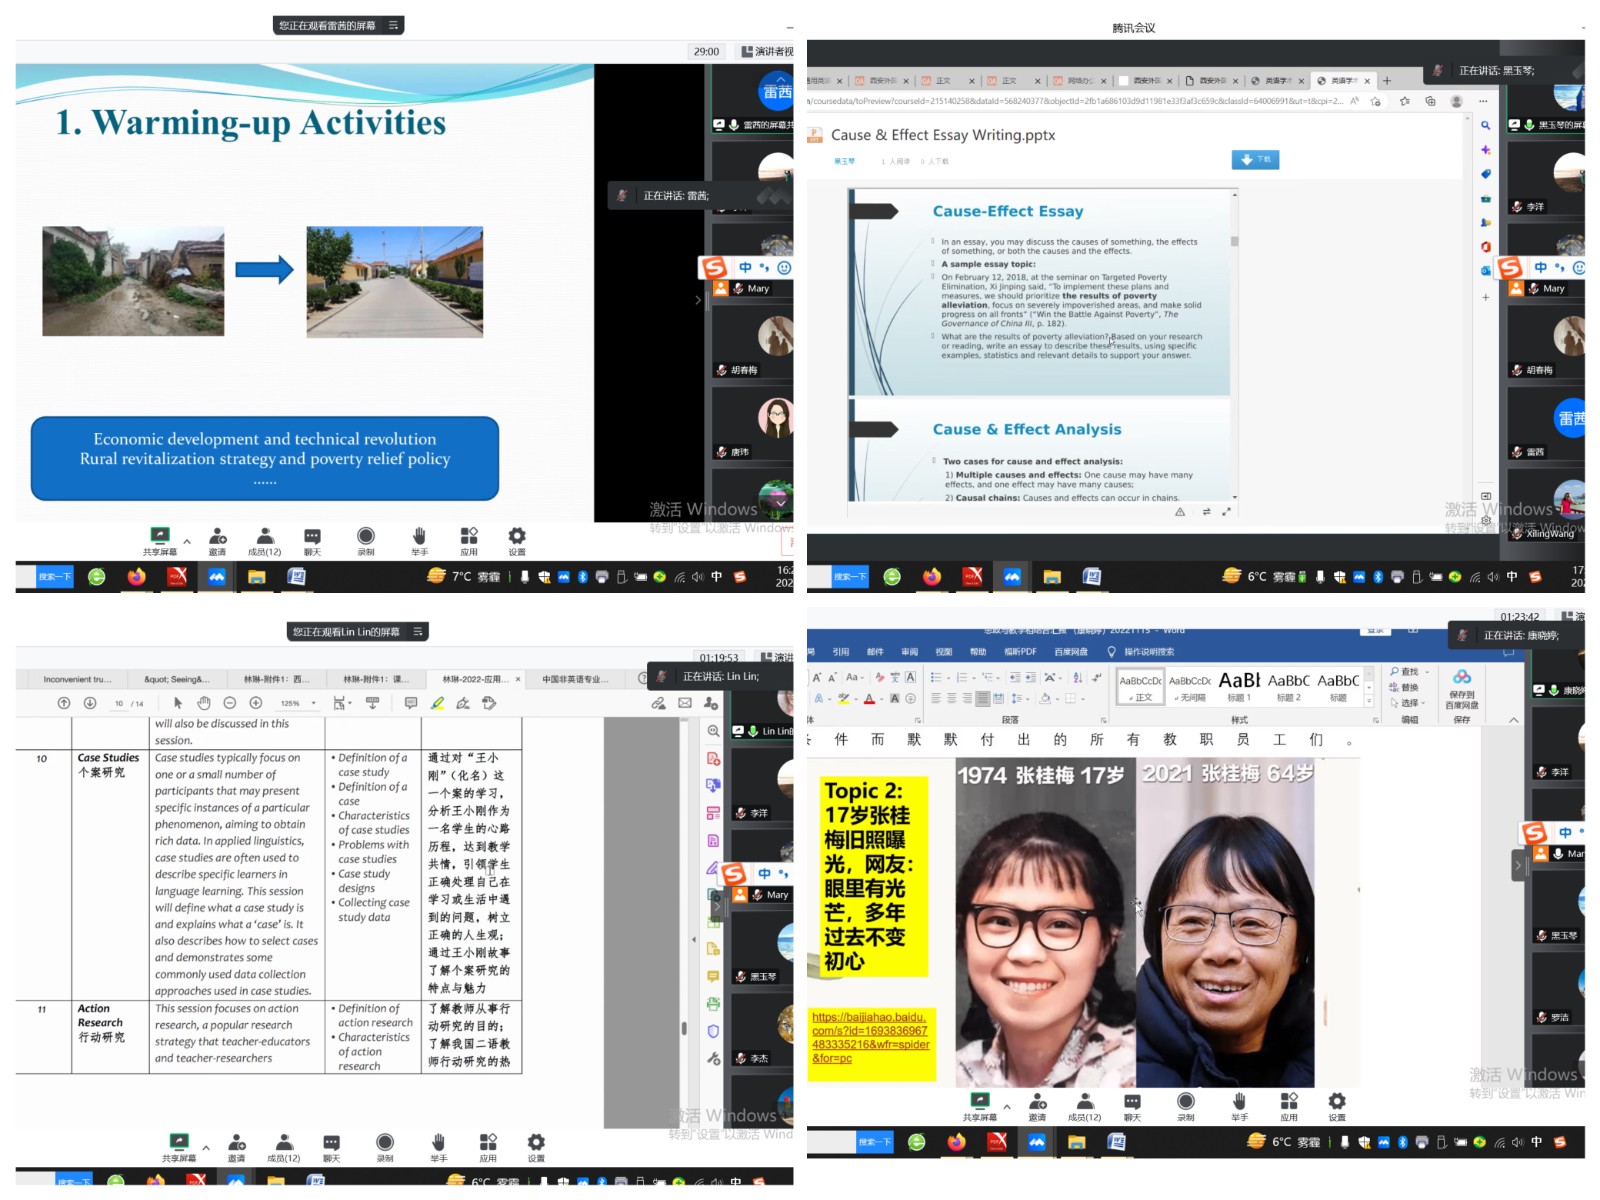The width and height of the screenshot is (1600, 1200).
Task: Open 选择 dropdown in Word editing group
Action: (x=1408, y=703)
